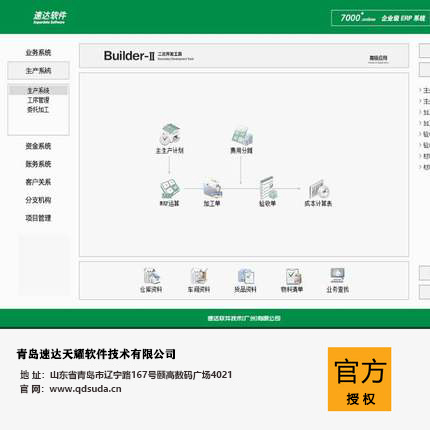The width and height of the screenshot is (430, 430).
Task: Select 资金系统 in the left sidebar
Action: (38, 146)
